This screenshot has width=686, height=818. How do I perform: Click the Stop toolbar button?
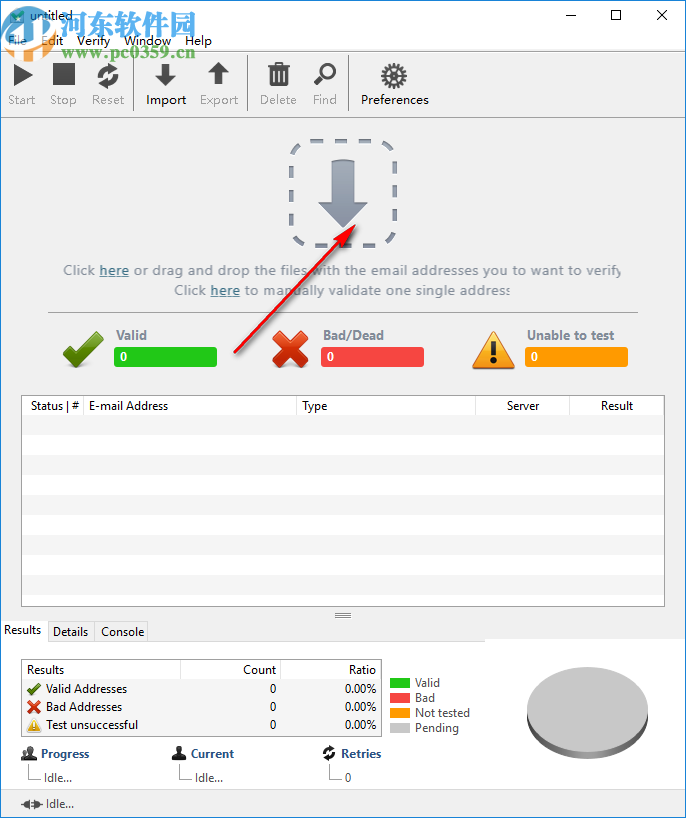pos(64,84)
